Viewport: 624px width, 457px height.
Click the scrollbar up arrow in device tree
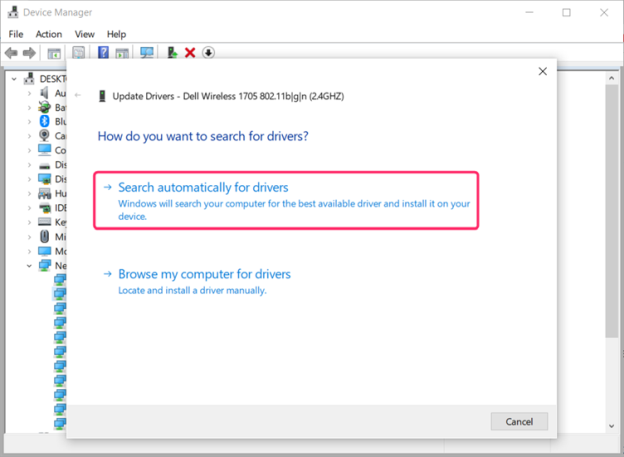tap(612, 78)
